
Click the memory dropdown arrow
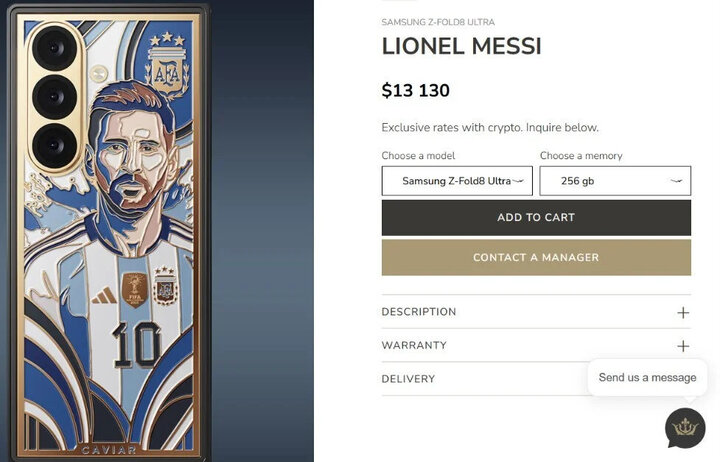tap(676, 181)
